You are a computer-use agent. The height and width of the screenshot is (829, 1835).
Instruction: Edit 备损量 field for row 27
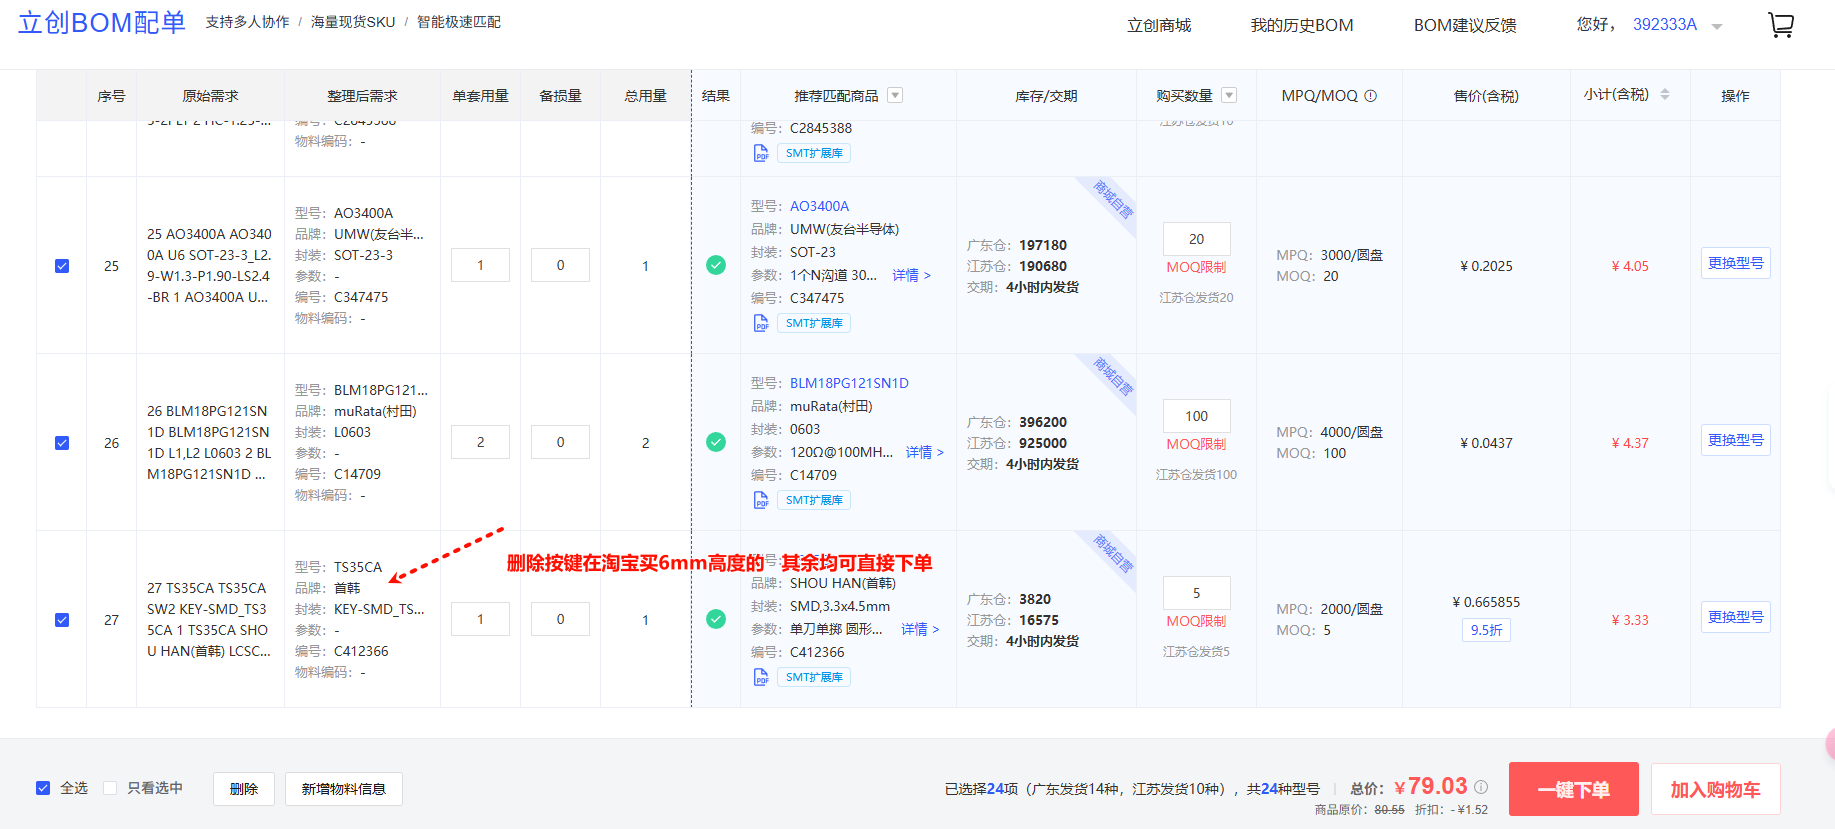[560, 619]
